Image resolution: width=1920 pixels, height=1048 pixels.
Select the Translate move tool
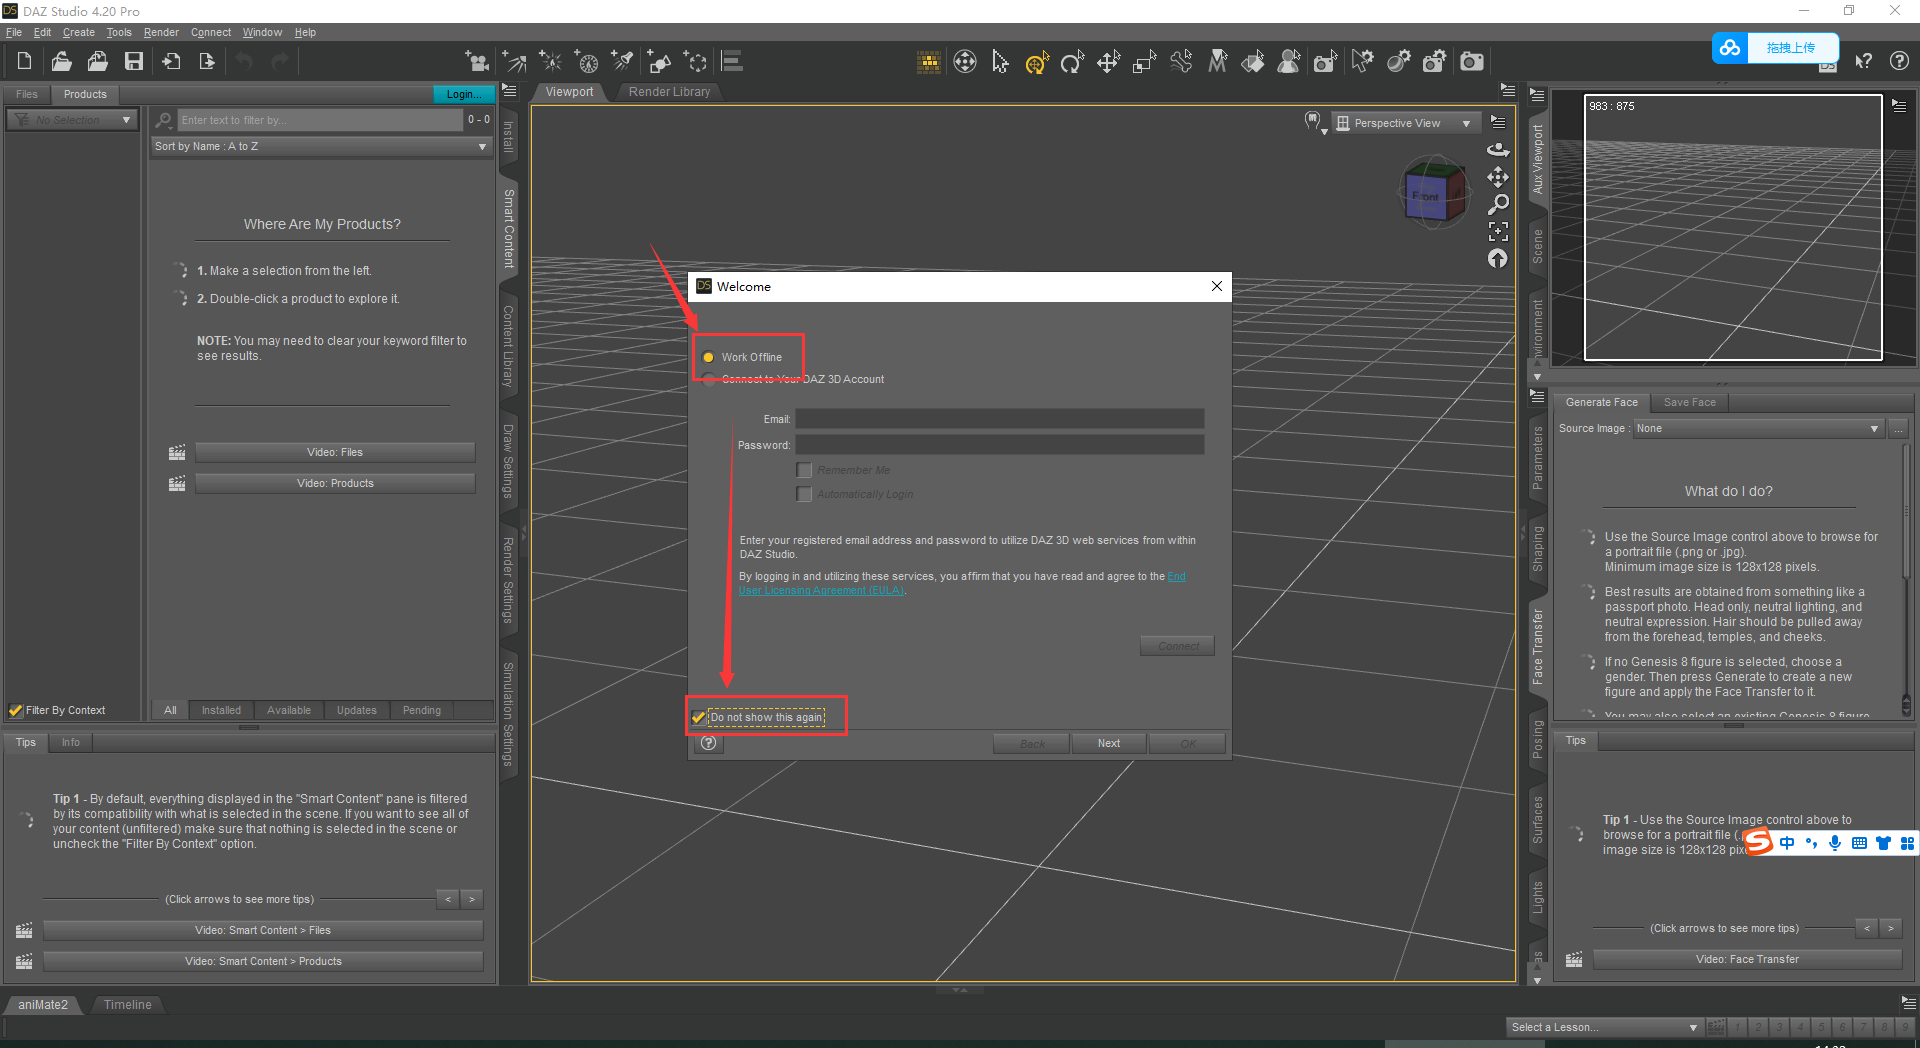1108,63
